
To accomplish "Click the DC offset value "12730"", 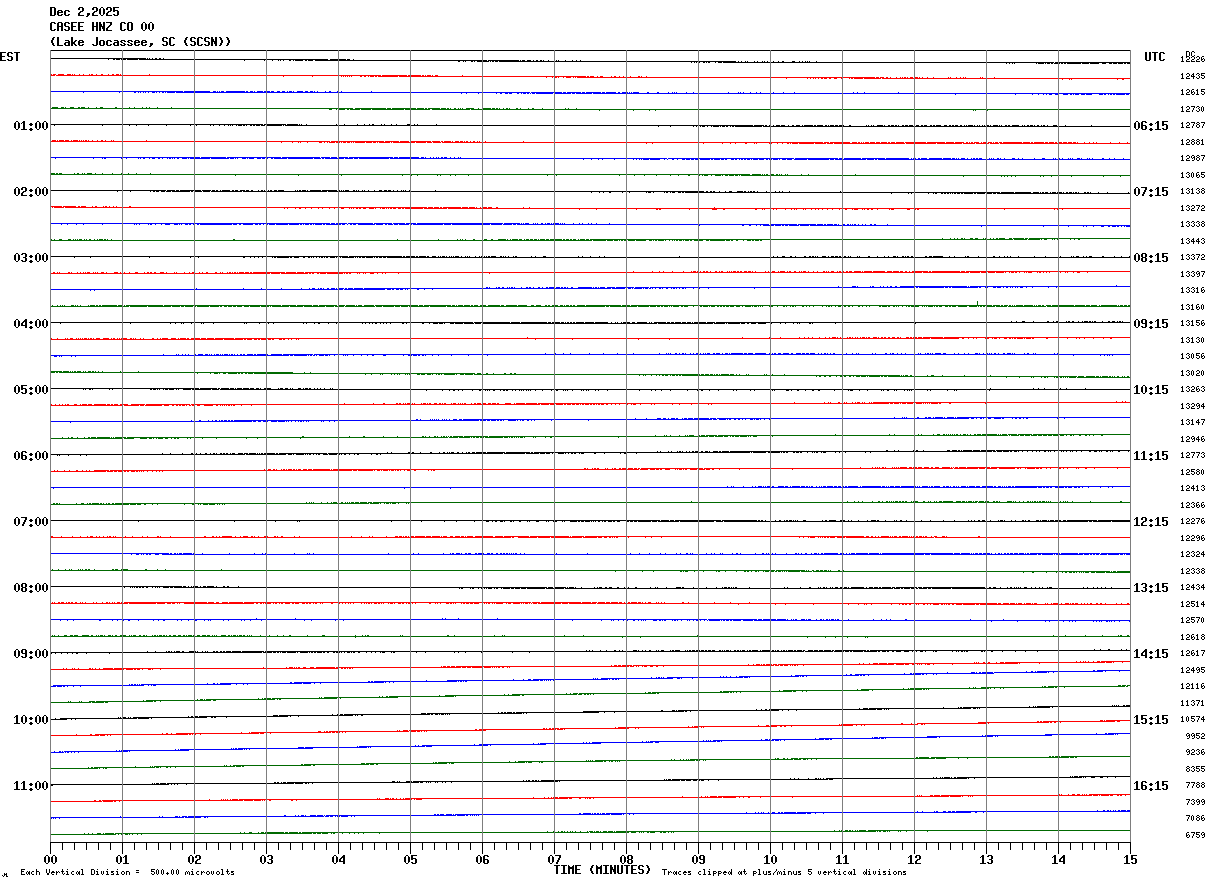I will pyautogui.click(x=1192, y=110).
